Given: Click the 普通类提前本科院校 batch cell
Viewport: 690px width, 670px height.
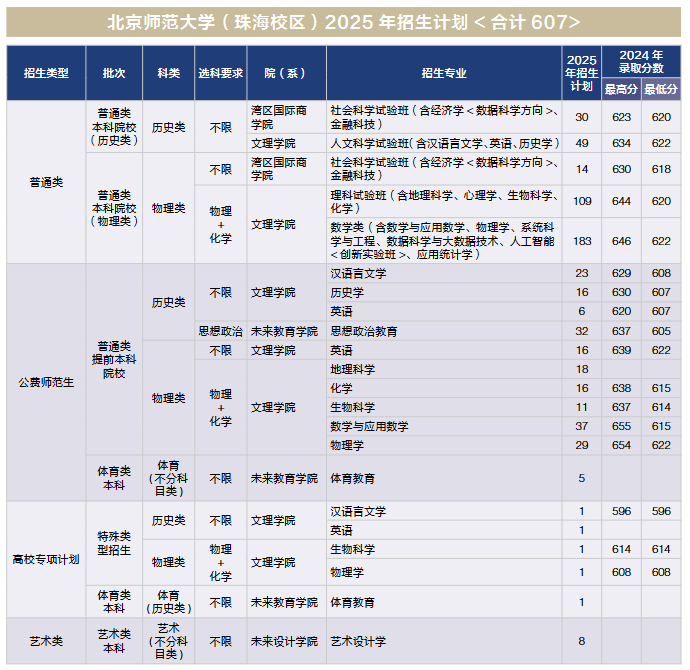Looking at the screenshot, I should click(114, 359).
